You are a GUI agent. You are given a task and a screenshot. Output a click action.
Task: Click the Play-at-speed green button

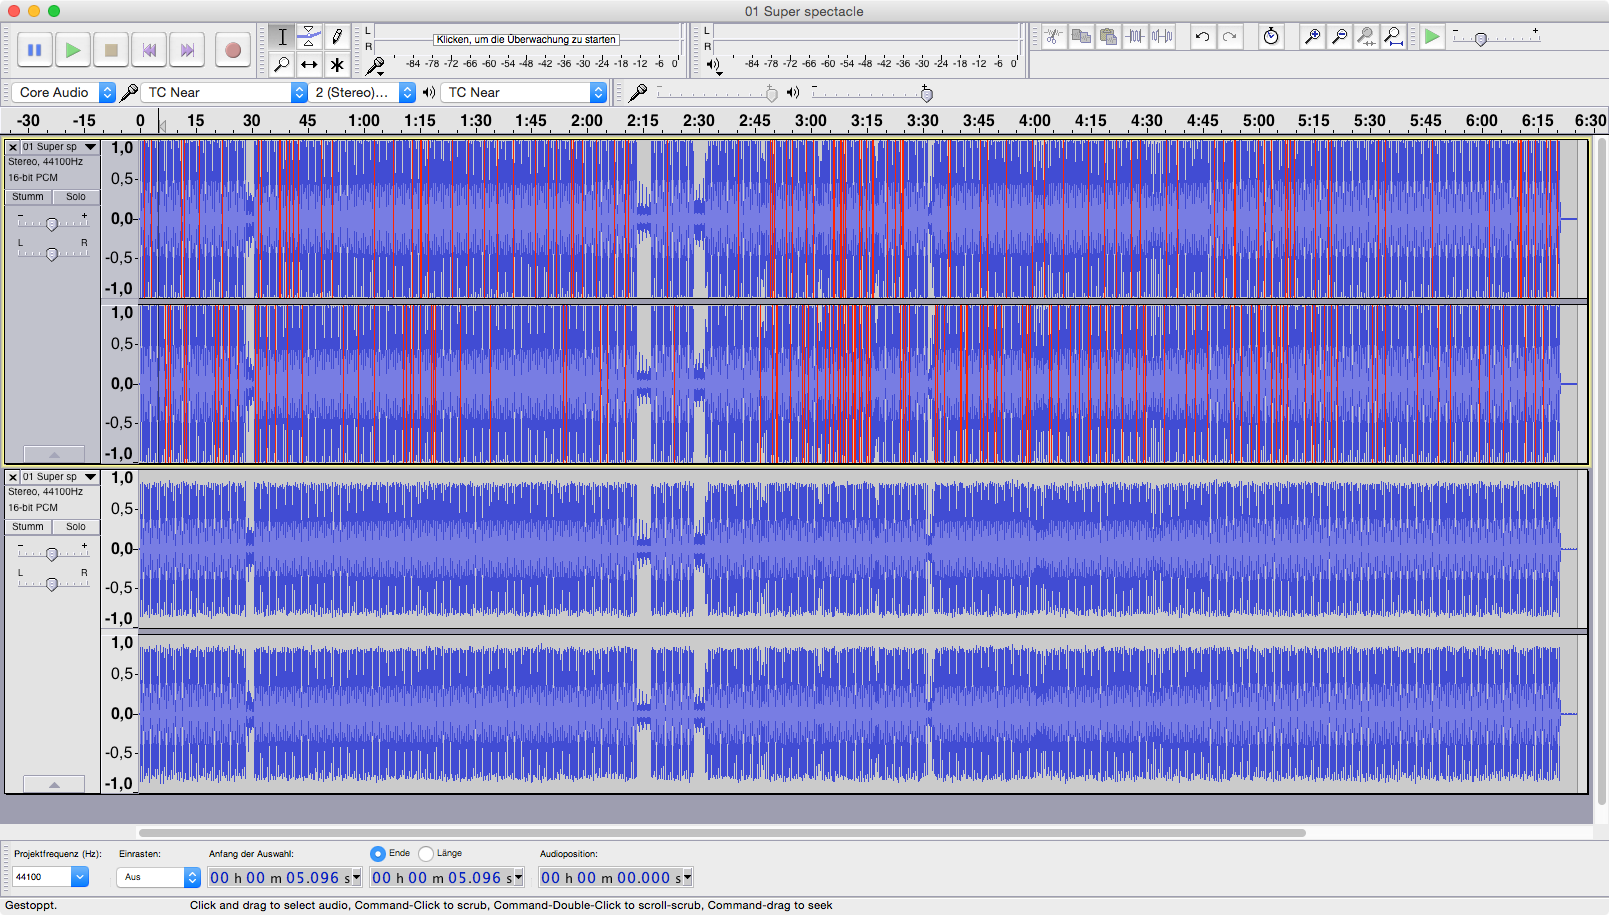tap(1432, 37)
